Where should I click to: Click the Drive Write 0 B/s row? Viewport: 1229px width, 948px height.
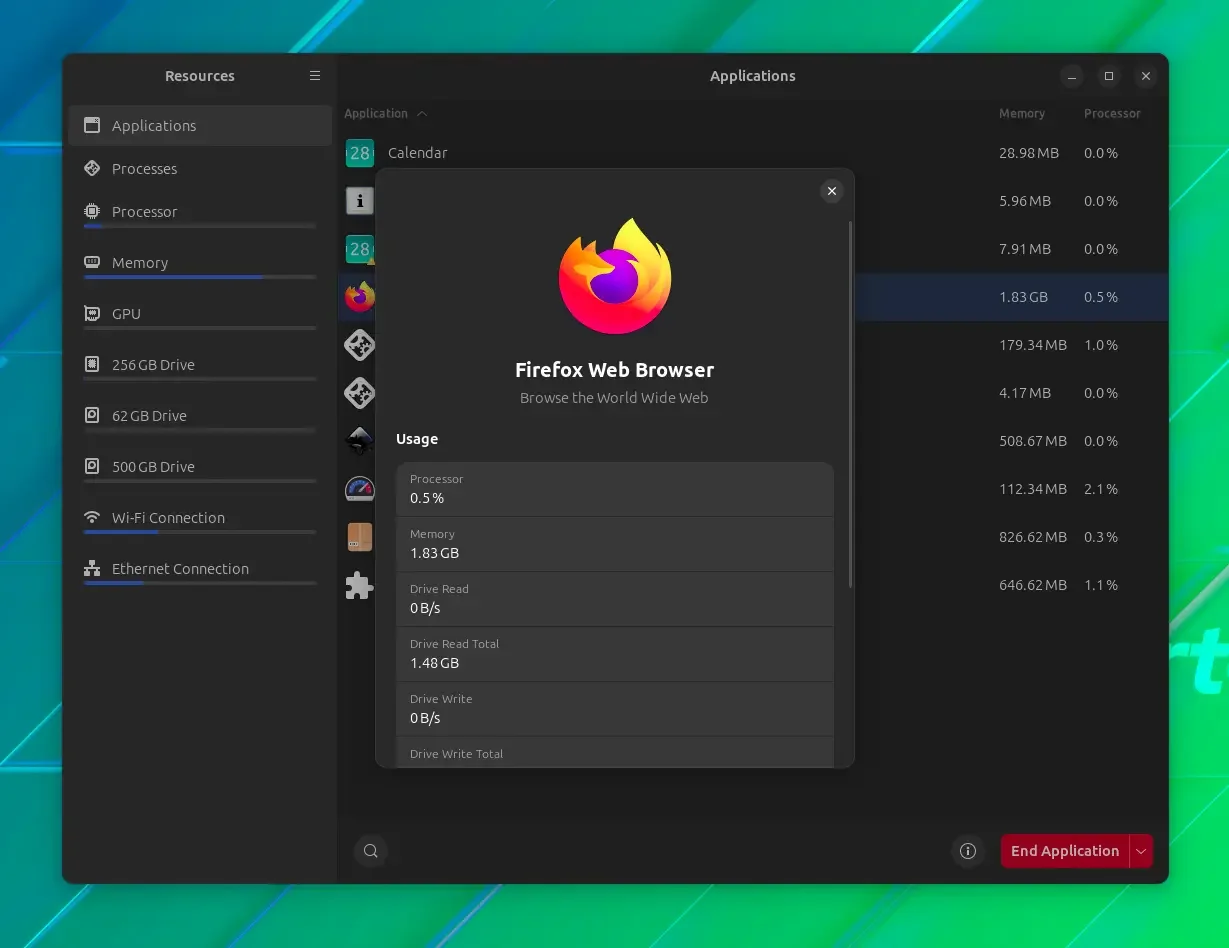pos(615,709)
